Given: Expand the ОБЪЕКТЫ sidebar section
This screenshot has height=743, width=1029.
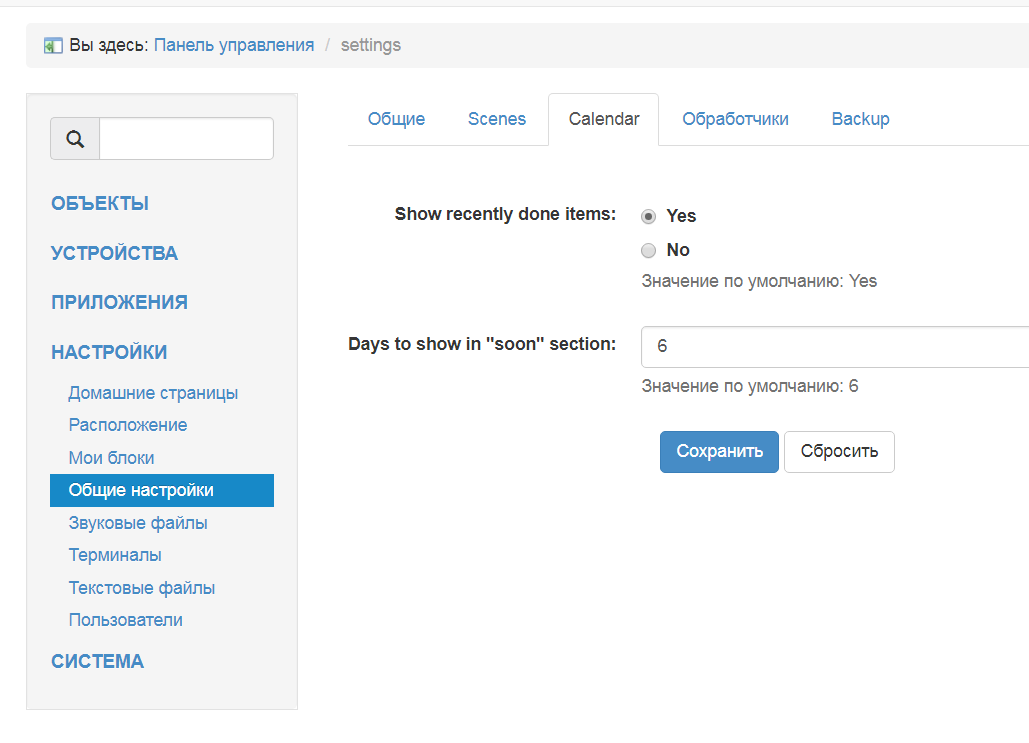Looking at the screenshot, I should coord(100,204).
